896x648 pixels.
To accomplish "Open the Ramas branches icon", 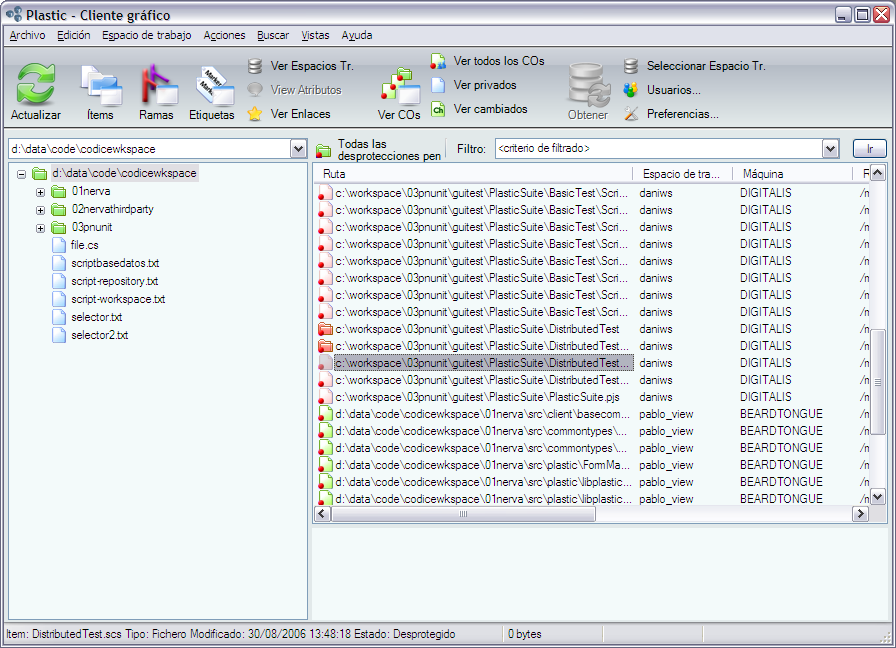I will pyautogui.click(x=157, y=85).
